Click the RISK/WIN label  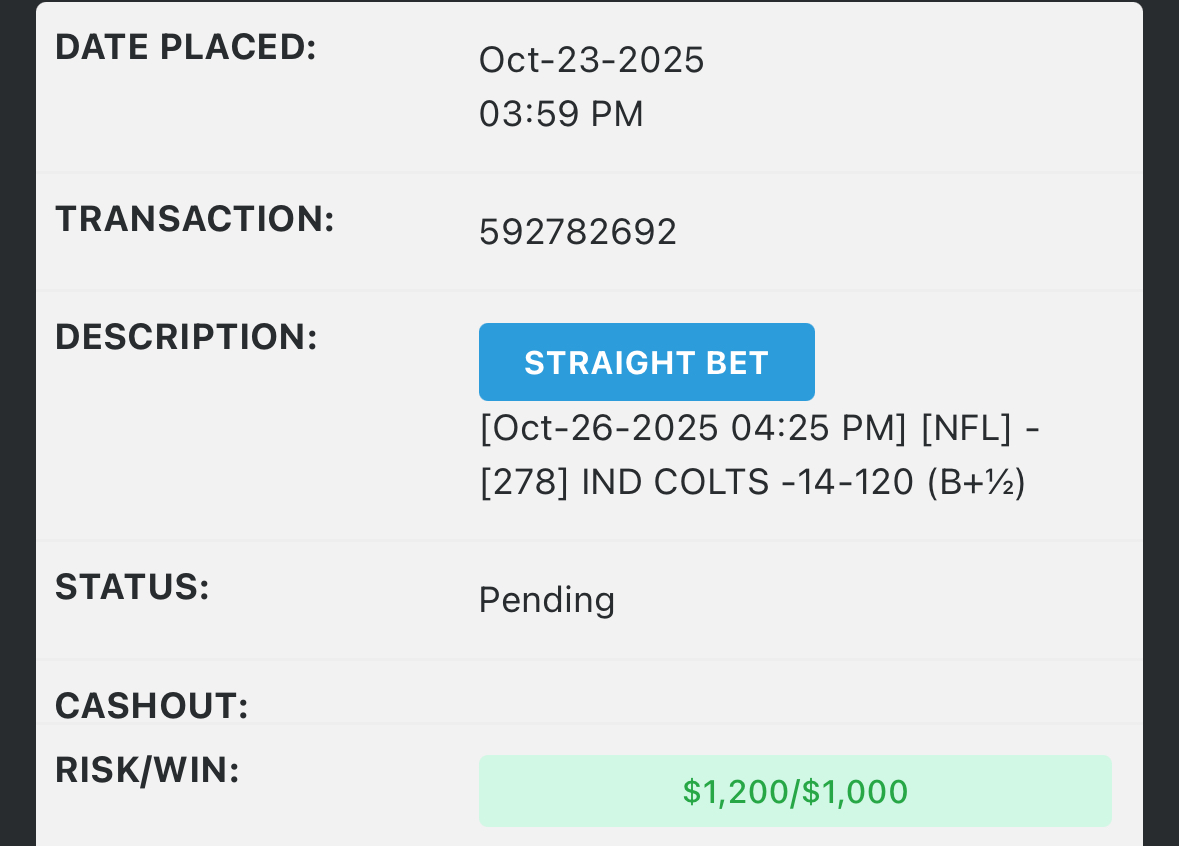click(x=147, y=769)
